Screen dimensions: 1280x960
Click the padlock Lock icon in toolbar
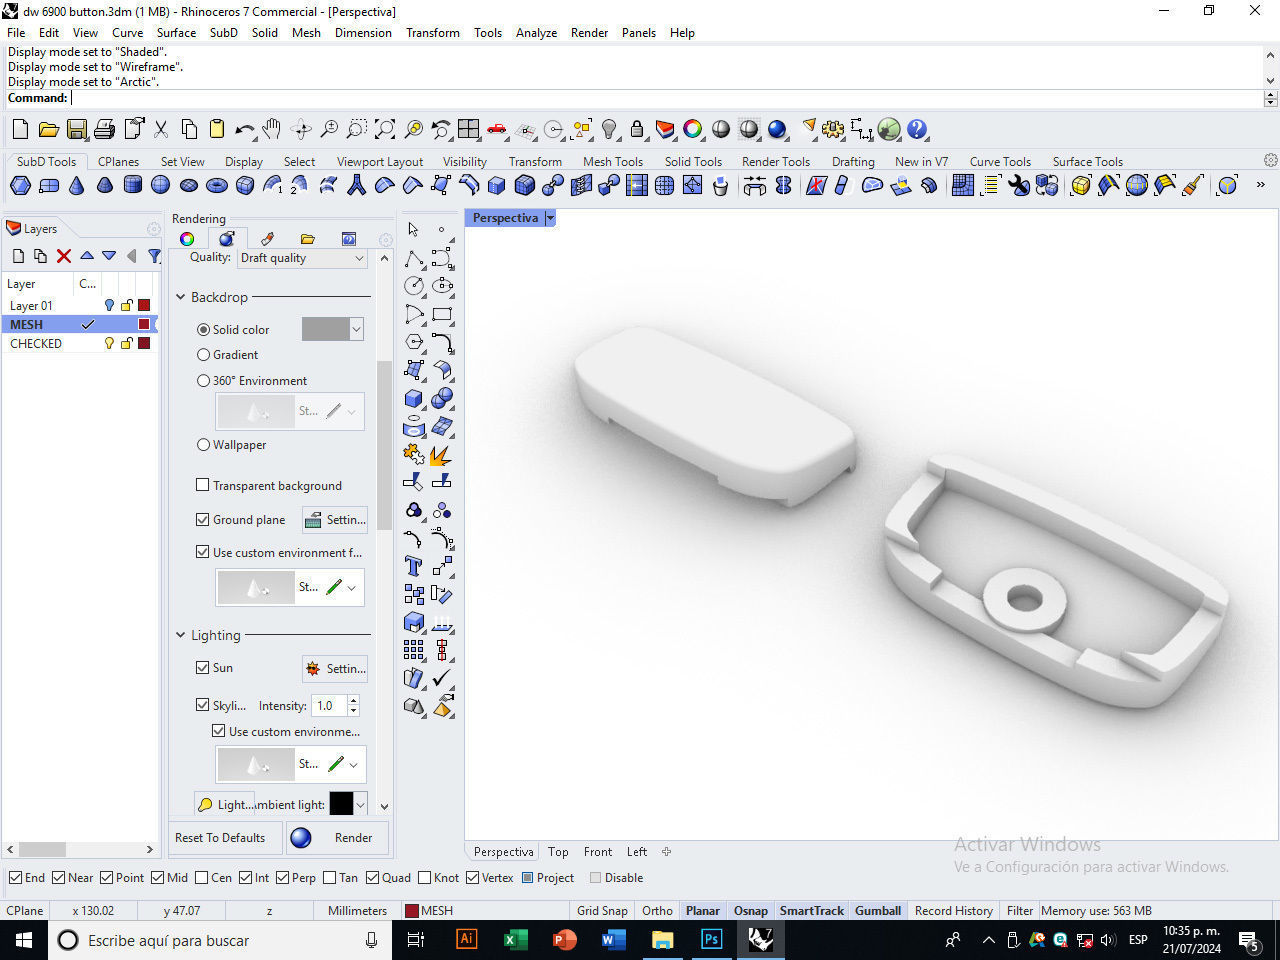tap(637, 129)
